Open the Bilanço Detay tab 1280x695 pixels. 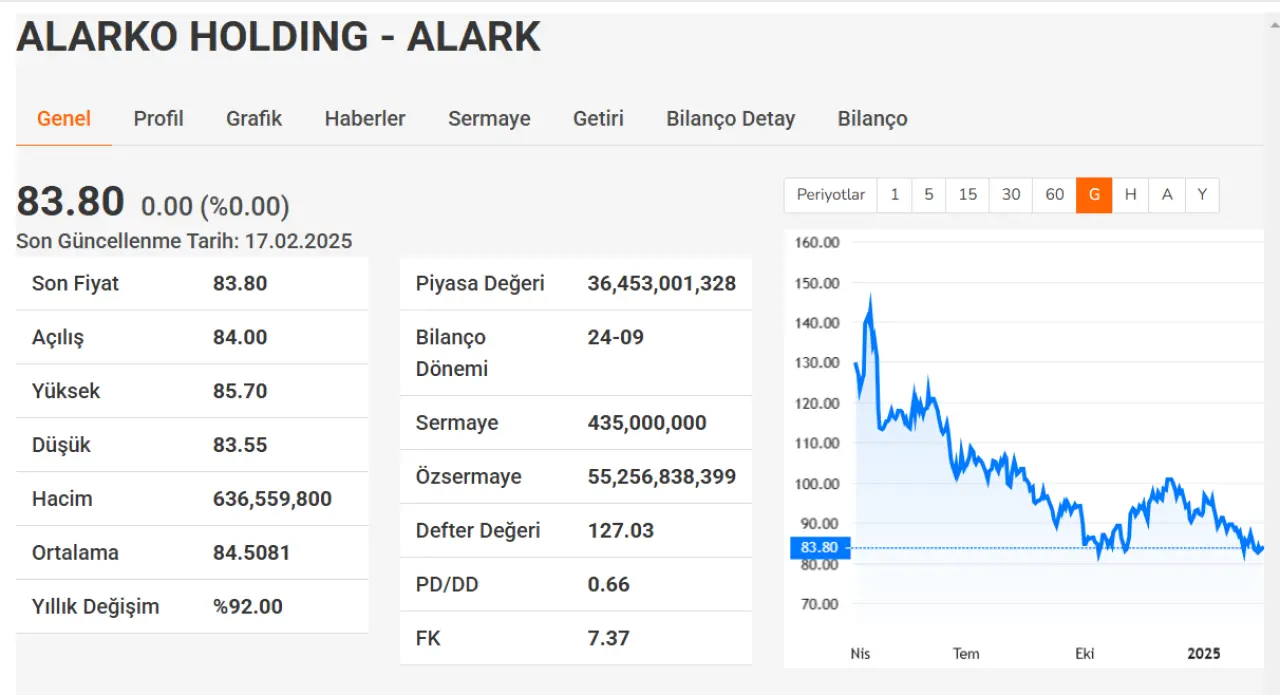[730, 118]
